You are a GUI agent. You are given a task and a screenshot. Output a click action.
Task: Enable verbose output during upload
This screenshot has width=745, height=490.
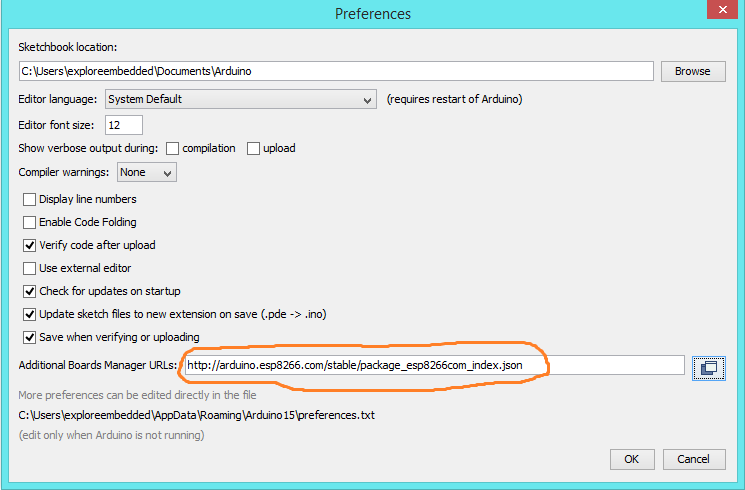[x=253, y=148]
